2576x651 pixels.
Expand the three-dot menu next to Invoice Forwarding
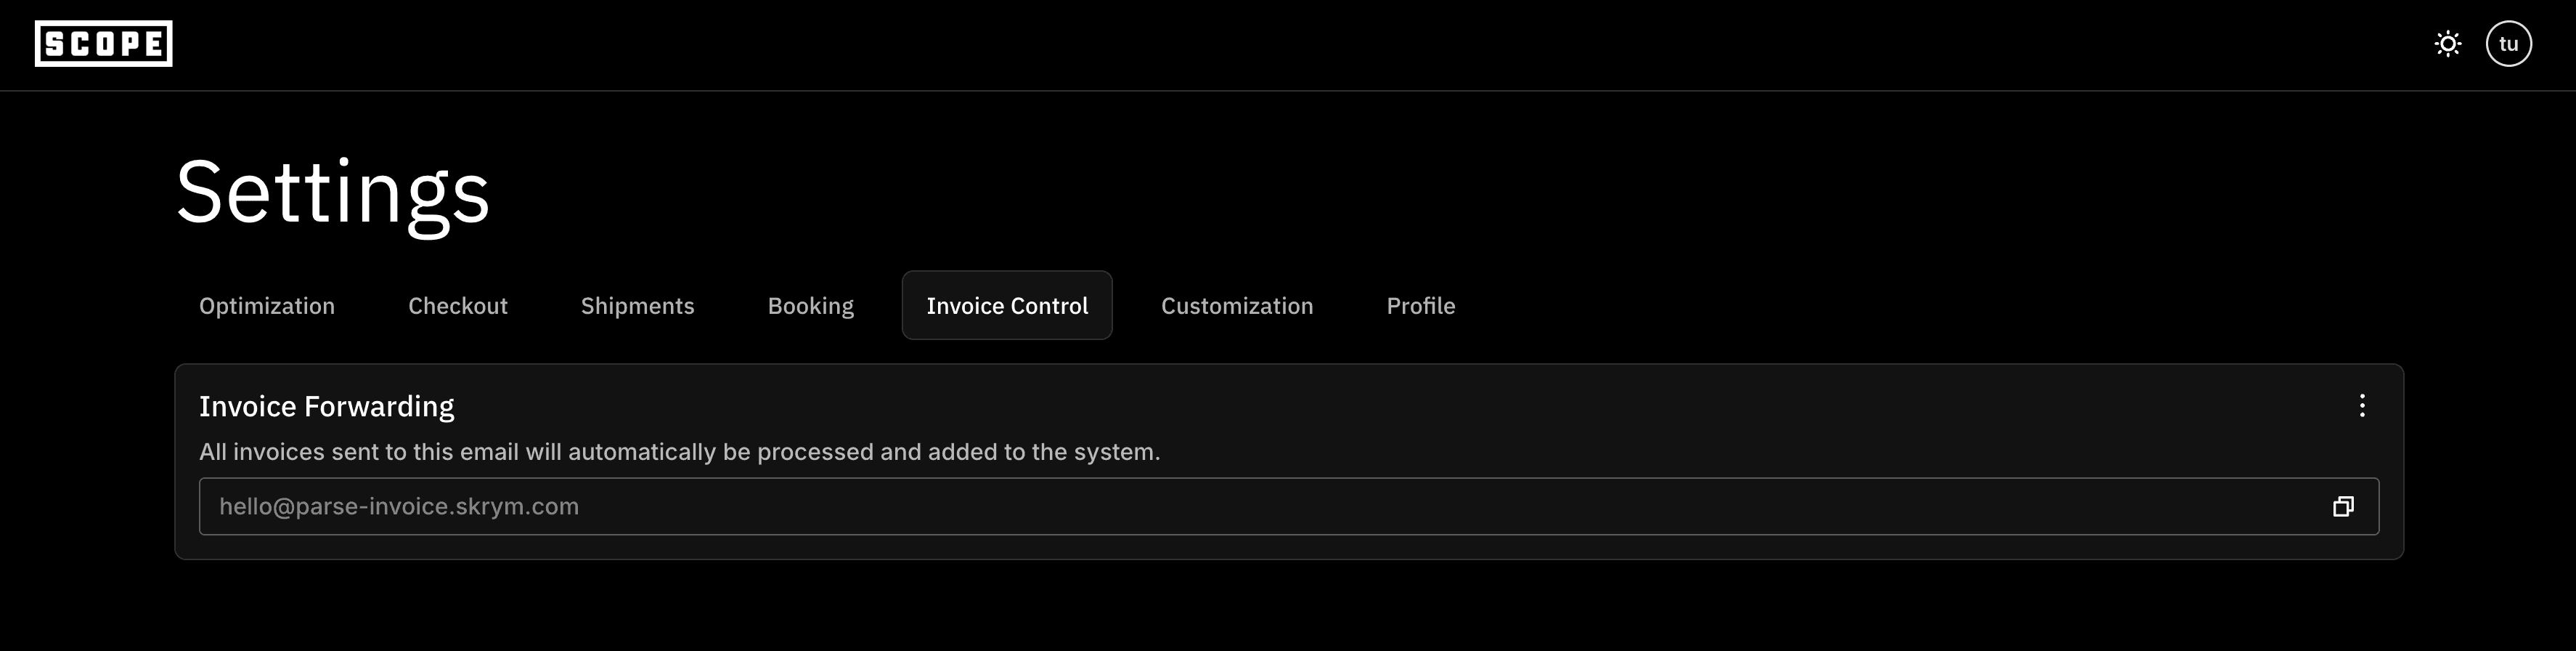[x=2362, y=406]
